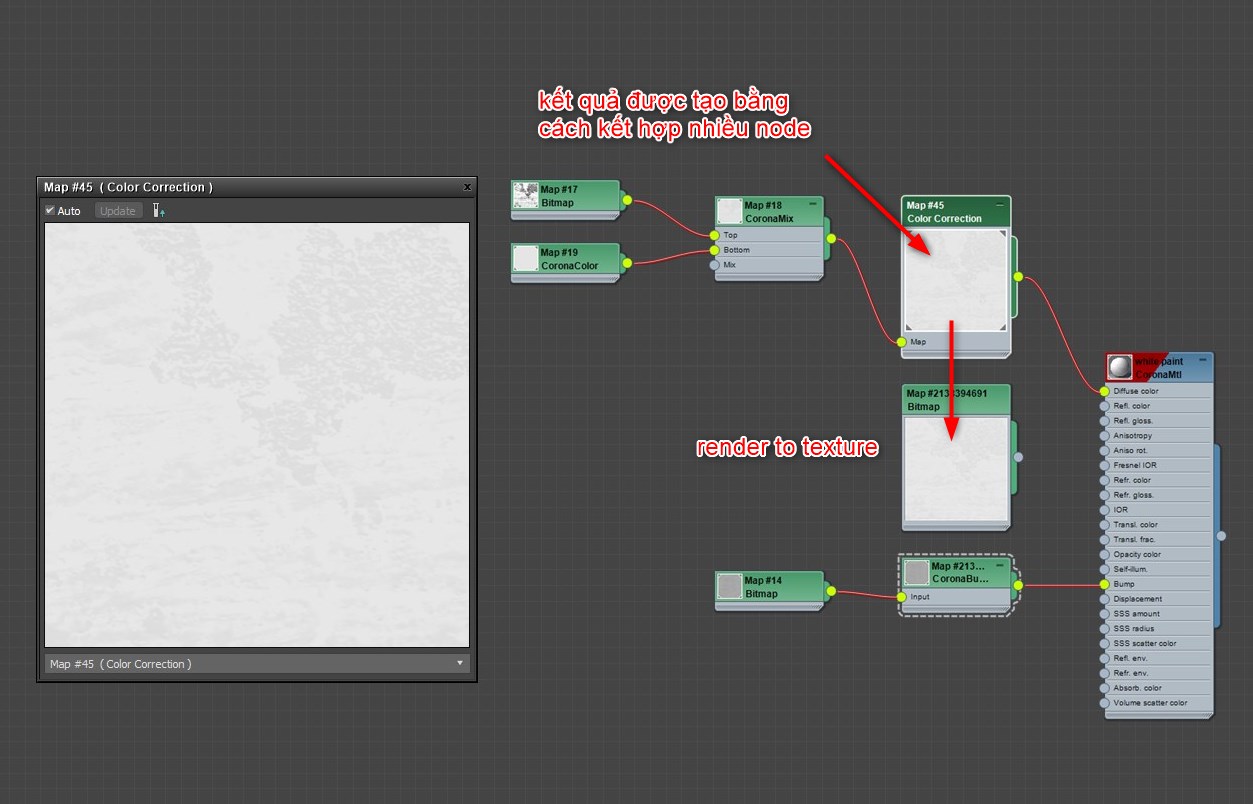Click the white paint CoronaMtl sphere preview

coord(1120,367)
